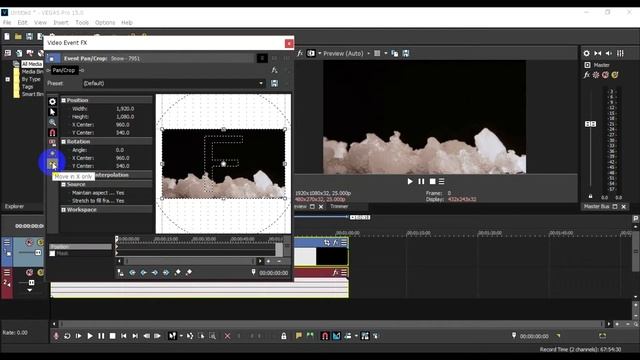Screen dimensions: 640x360
Task: Open Event Pan/Crop on timeline clip
Action: click(327, 242)
